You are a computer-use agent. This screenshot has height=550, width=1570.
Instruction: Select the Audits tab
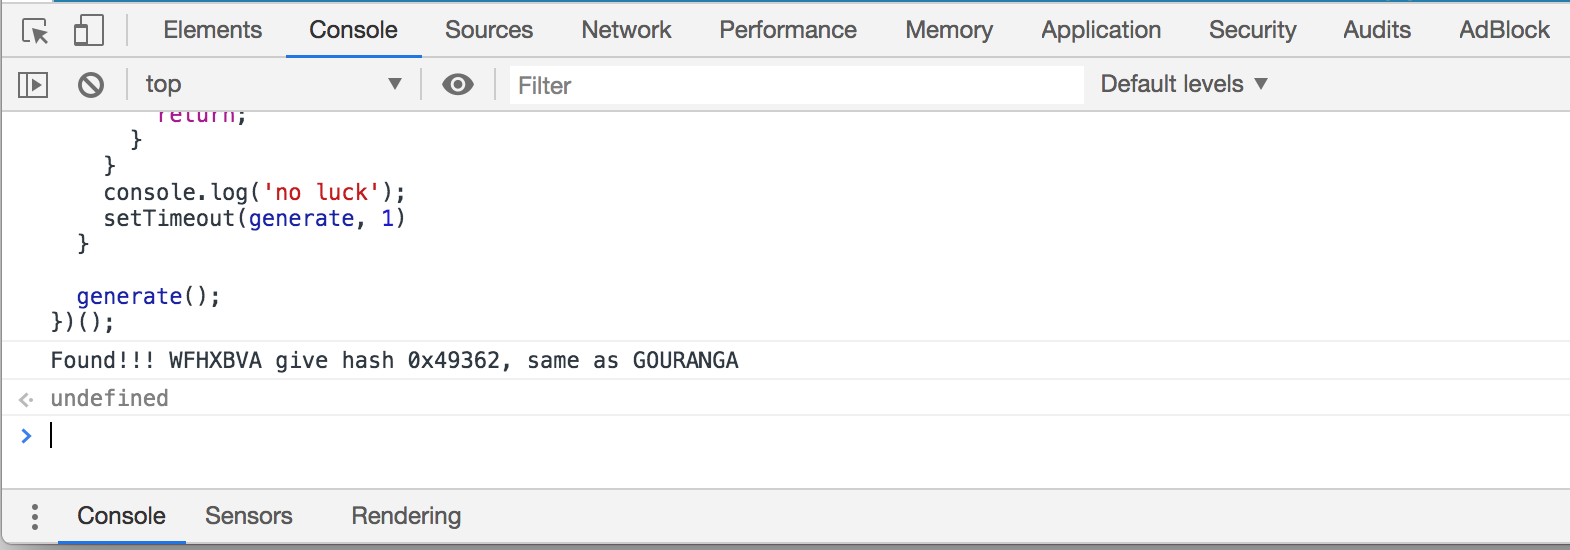click(x=1377, y=30)
